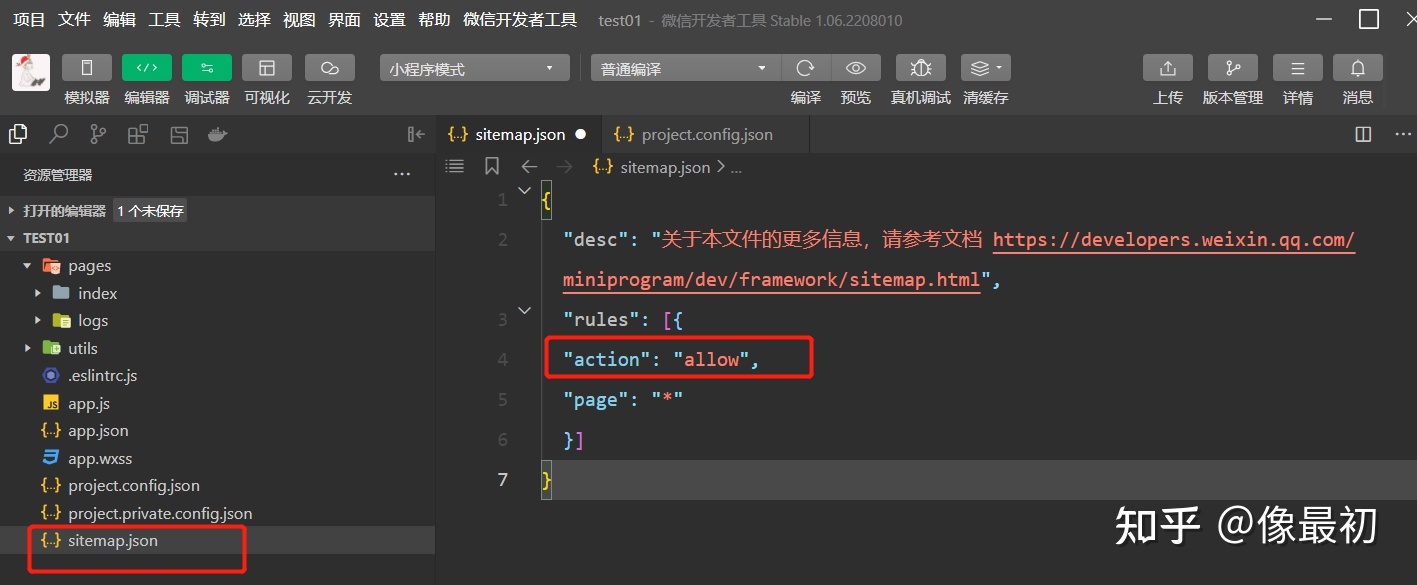
Task: Toggle the Simulator (模拟器) panel button
Action: coord(87,68)
